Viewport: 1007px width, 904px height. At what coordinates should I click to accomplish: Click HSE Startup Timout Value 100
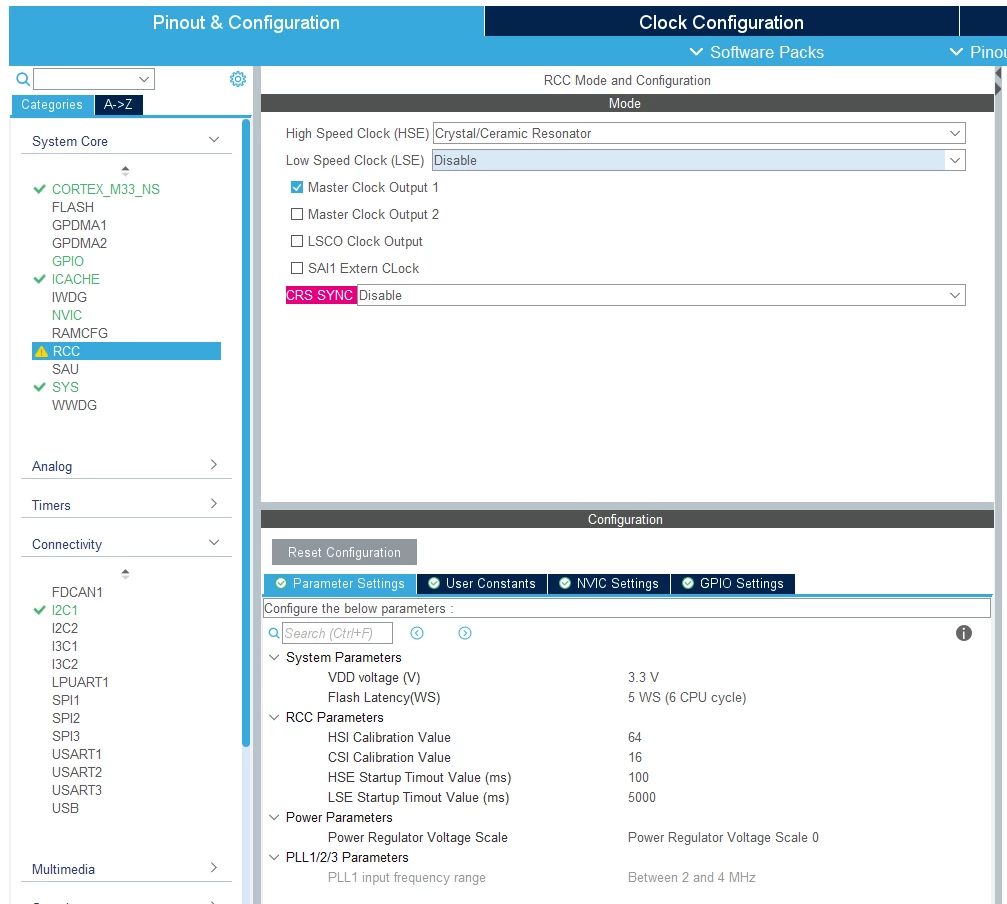tap(638, 777)
